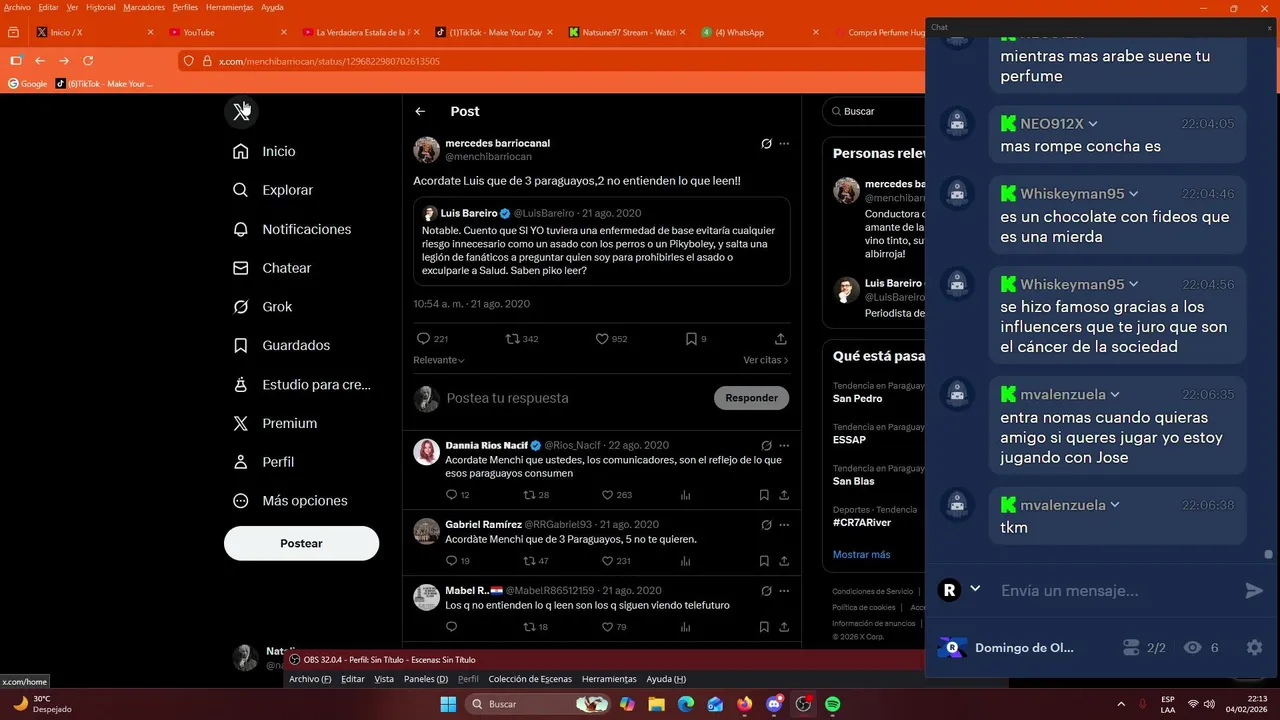Expand Whiskeyman95 dropdown on influencers message
Viewport: 1280px width, 720px height.
(x=1133, y=284)
